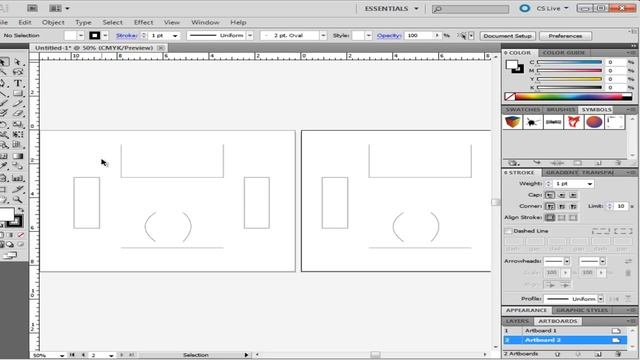This screenshot has height=360, width=640.
Task: Click the swap arrowheads icon
Action: click(x=628, y=261)
